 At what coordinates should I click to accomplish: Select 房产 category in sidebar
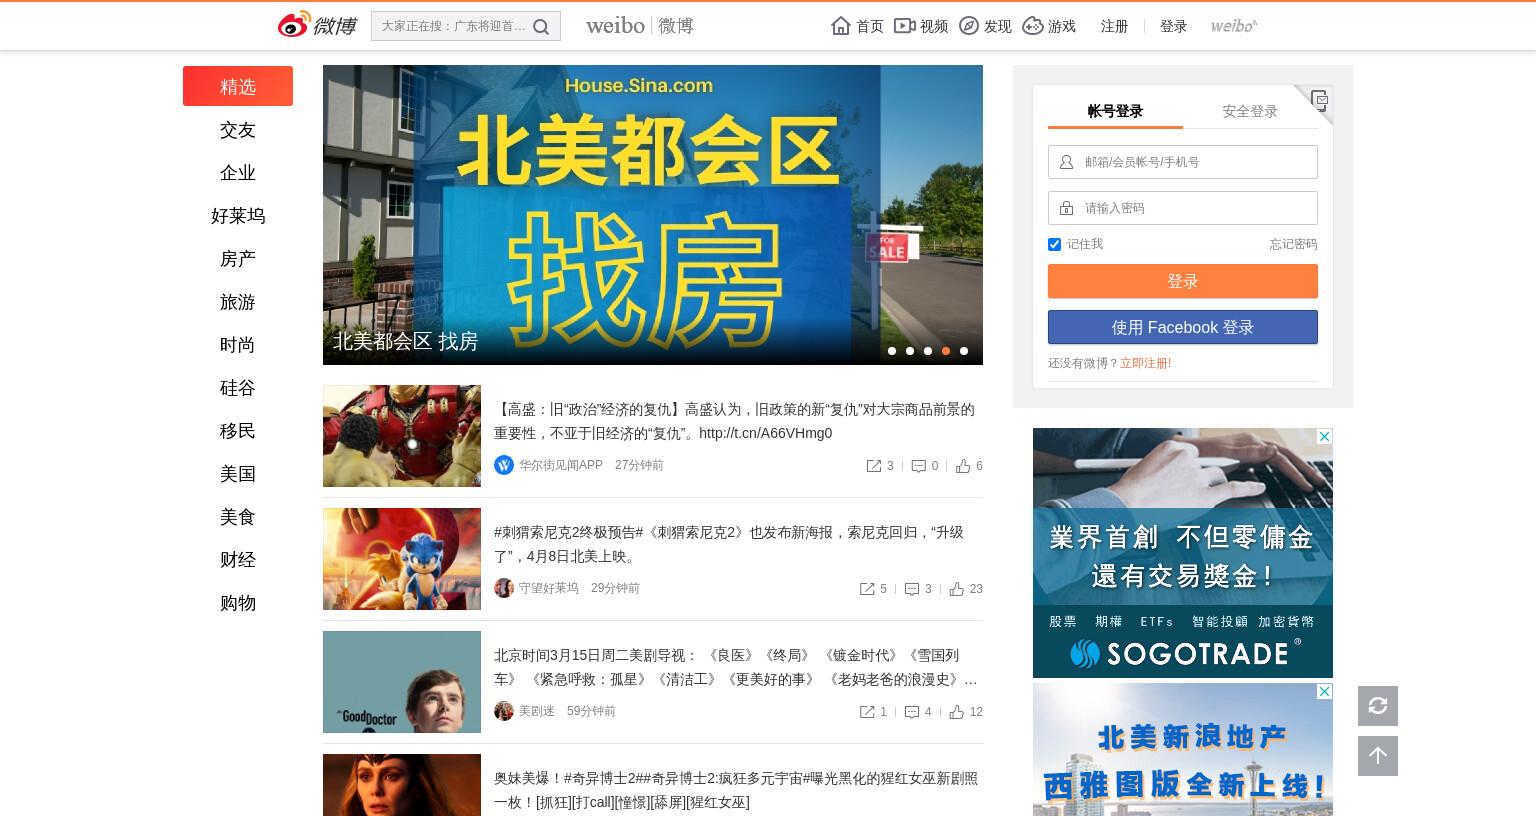[x=238, y=259]
